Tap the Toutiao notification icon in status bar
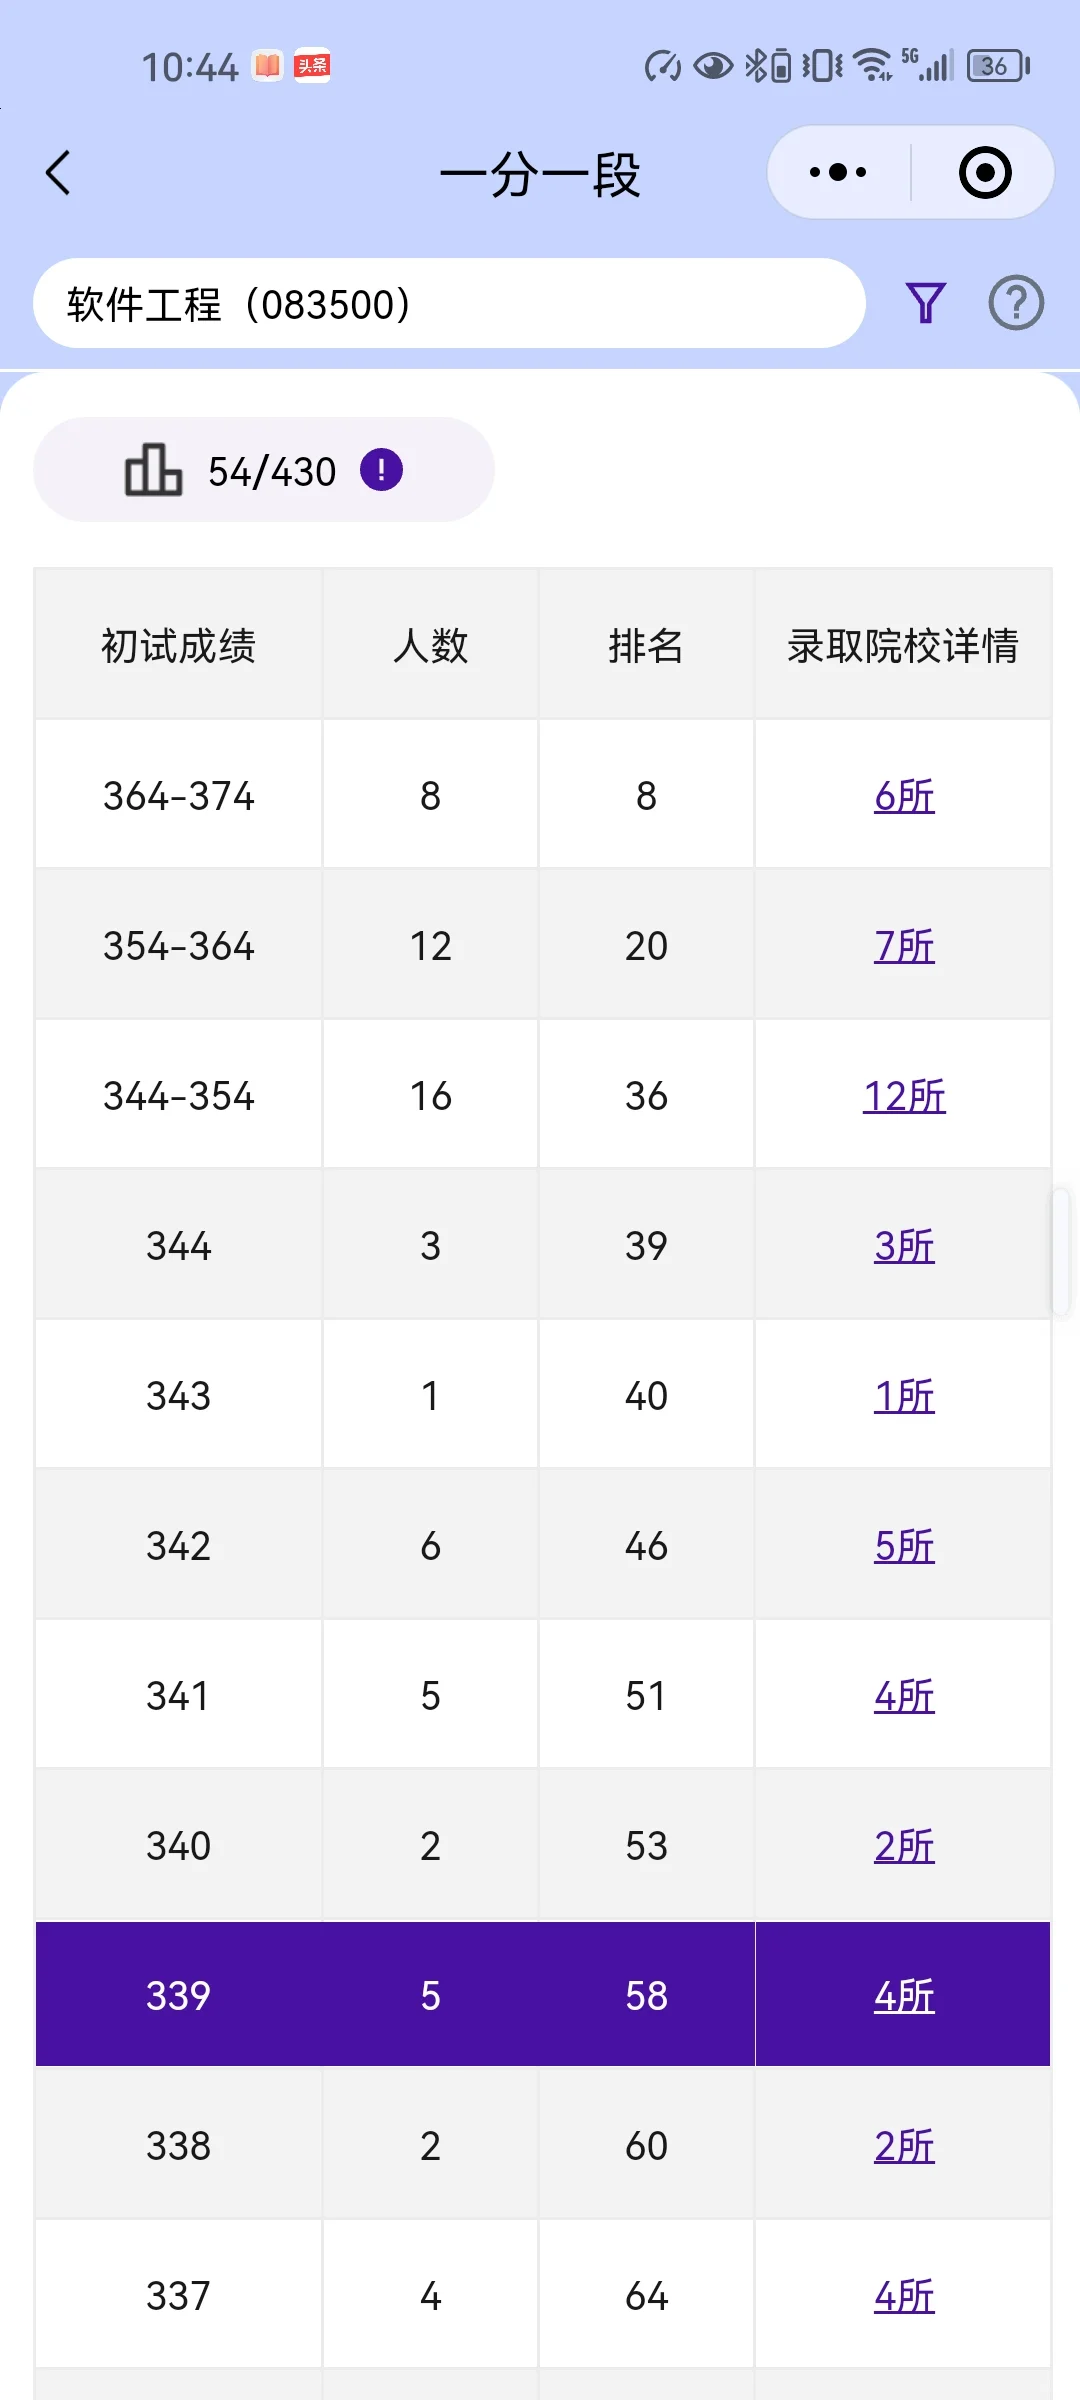 point(312,66)
